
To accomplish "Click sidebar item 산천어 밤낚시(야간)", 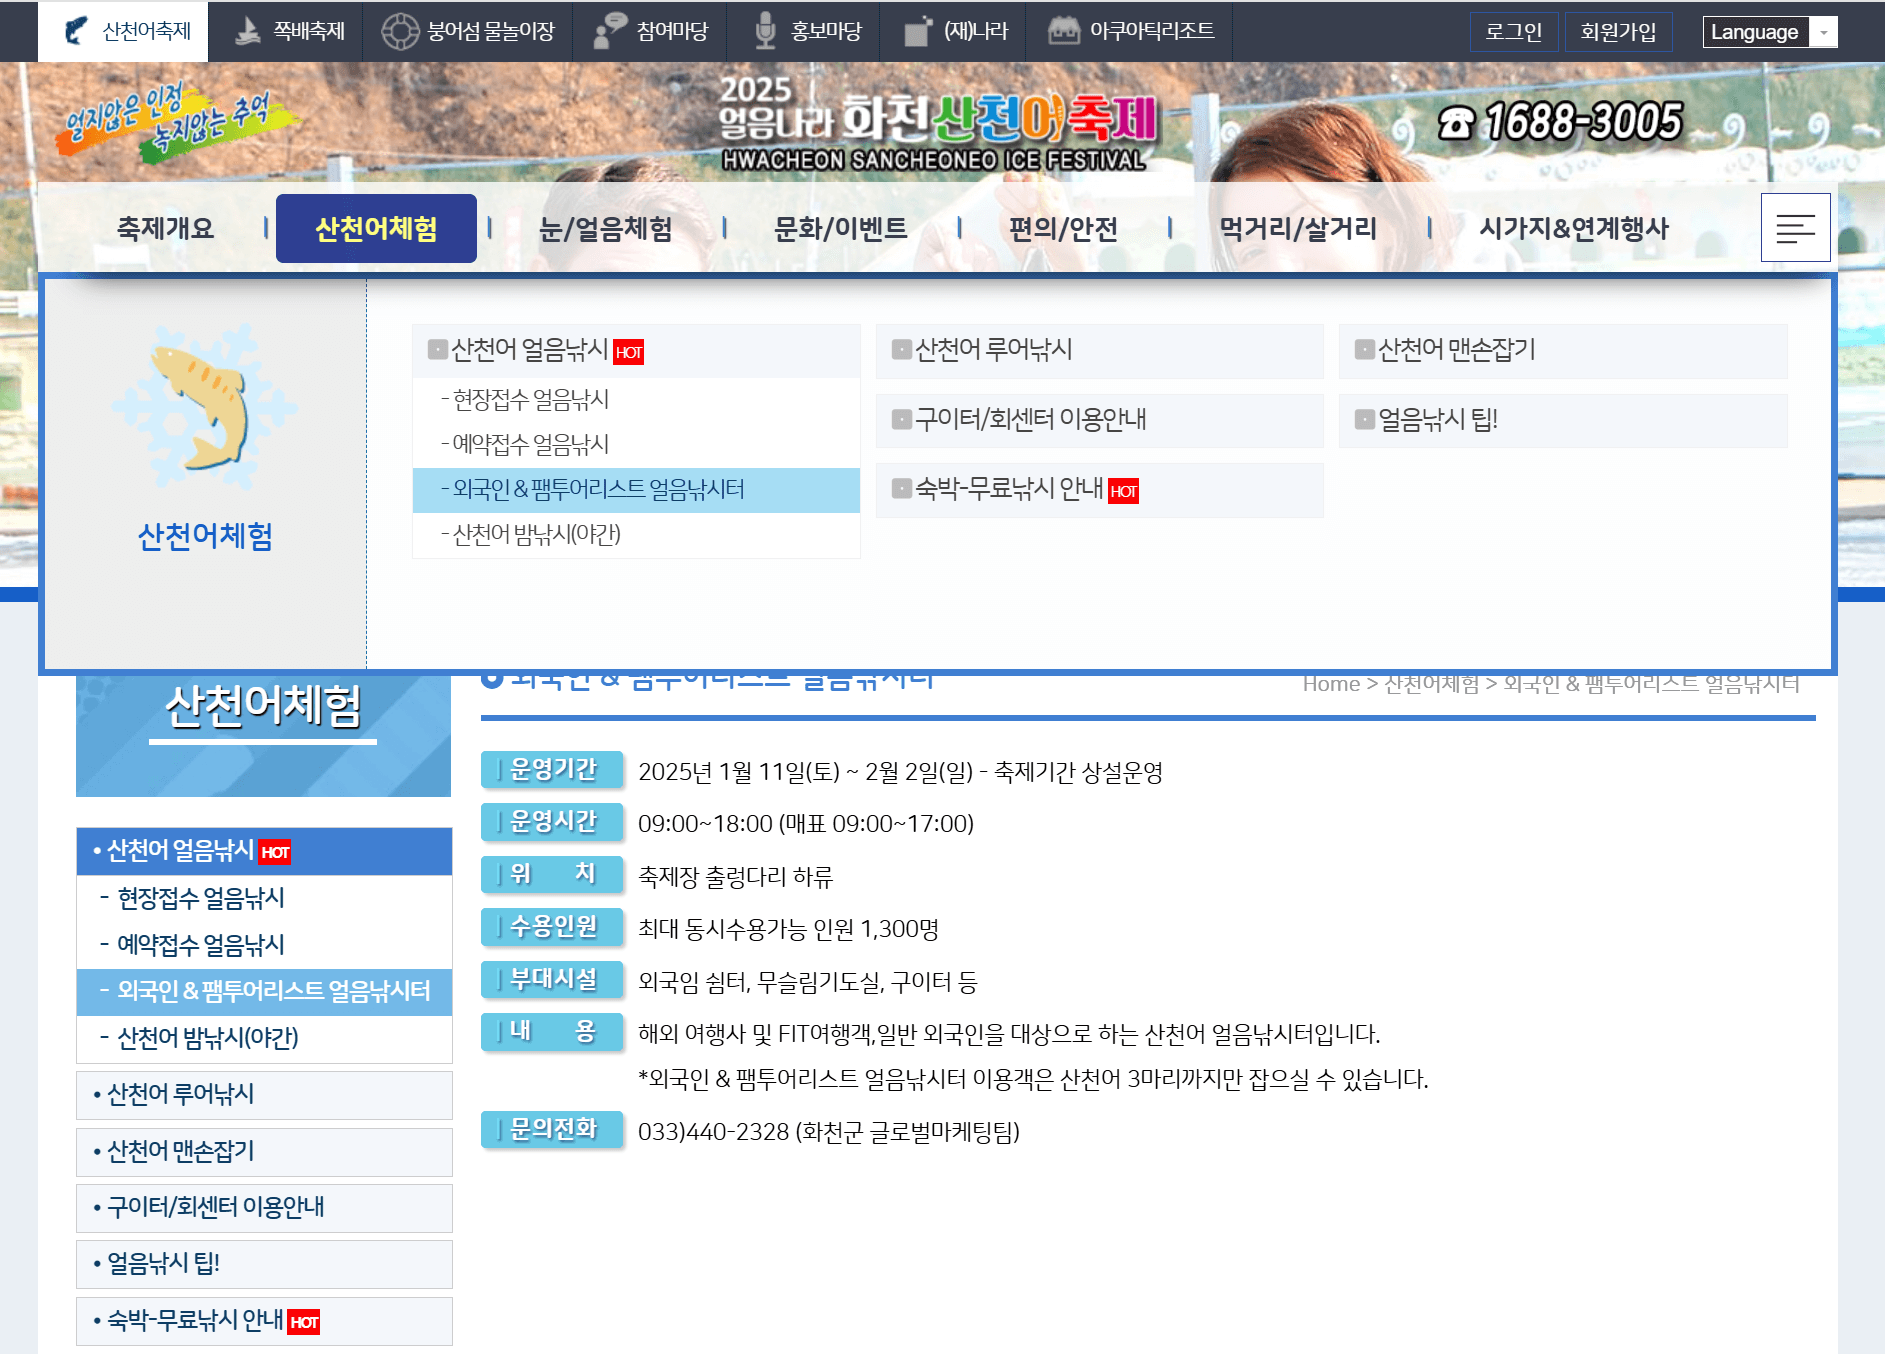I will (264, 1039).
